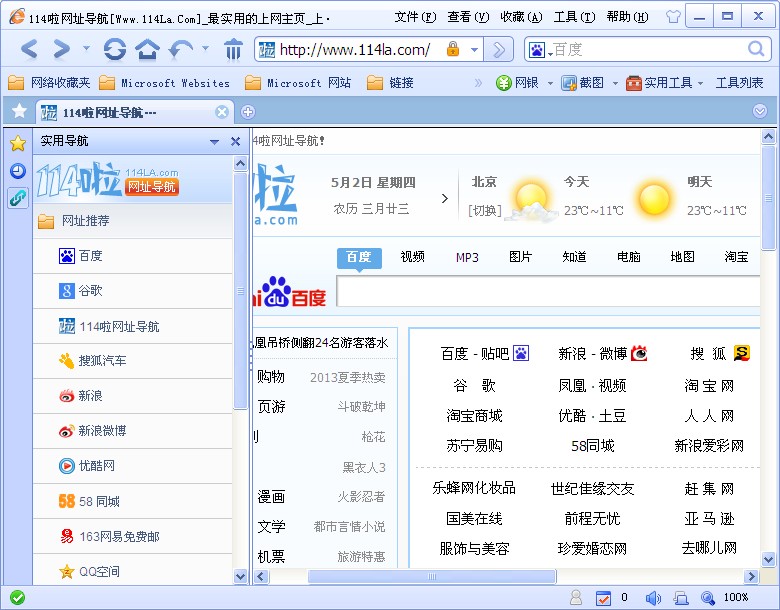
Task: Click the trash bin toolbar icon
Action: click(233, 49)
